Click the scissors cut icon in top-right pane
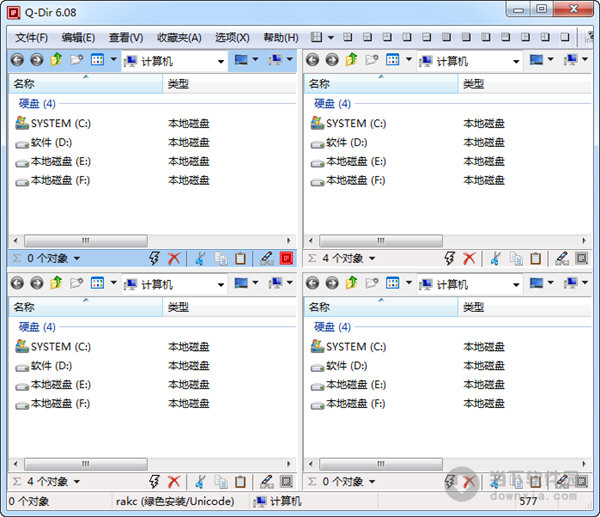 (x=495, y=259)
